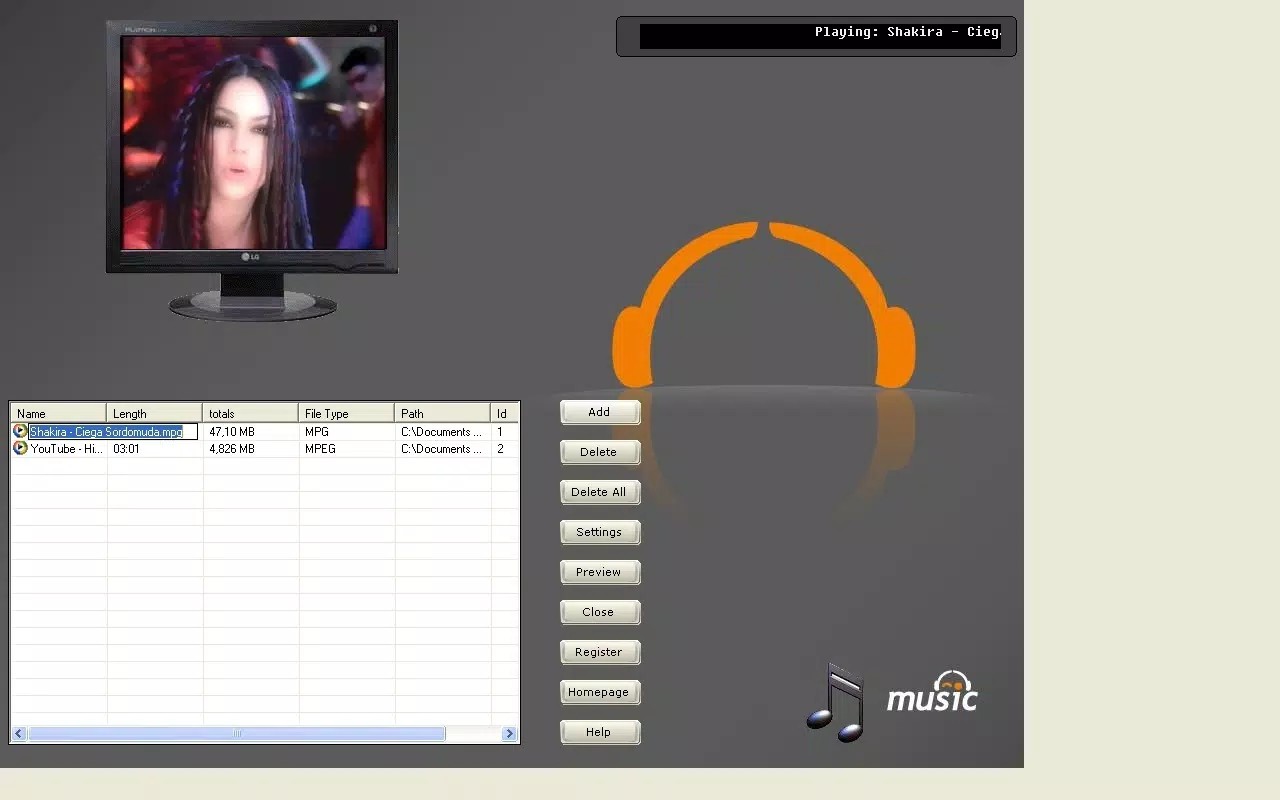Click the Id column header
The height and width of the screenshot is (800, 1280).
(x=505, y=413)
